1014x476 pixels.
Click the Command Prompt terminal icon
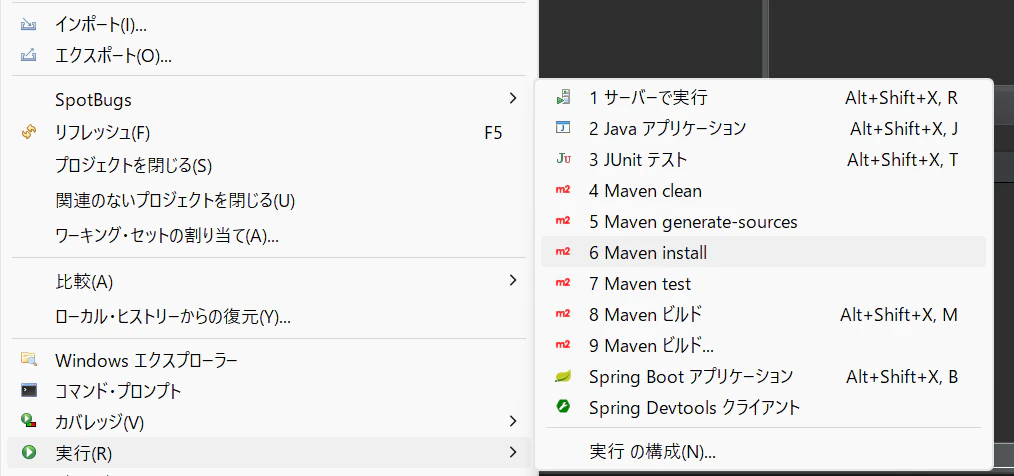(28, 391)
